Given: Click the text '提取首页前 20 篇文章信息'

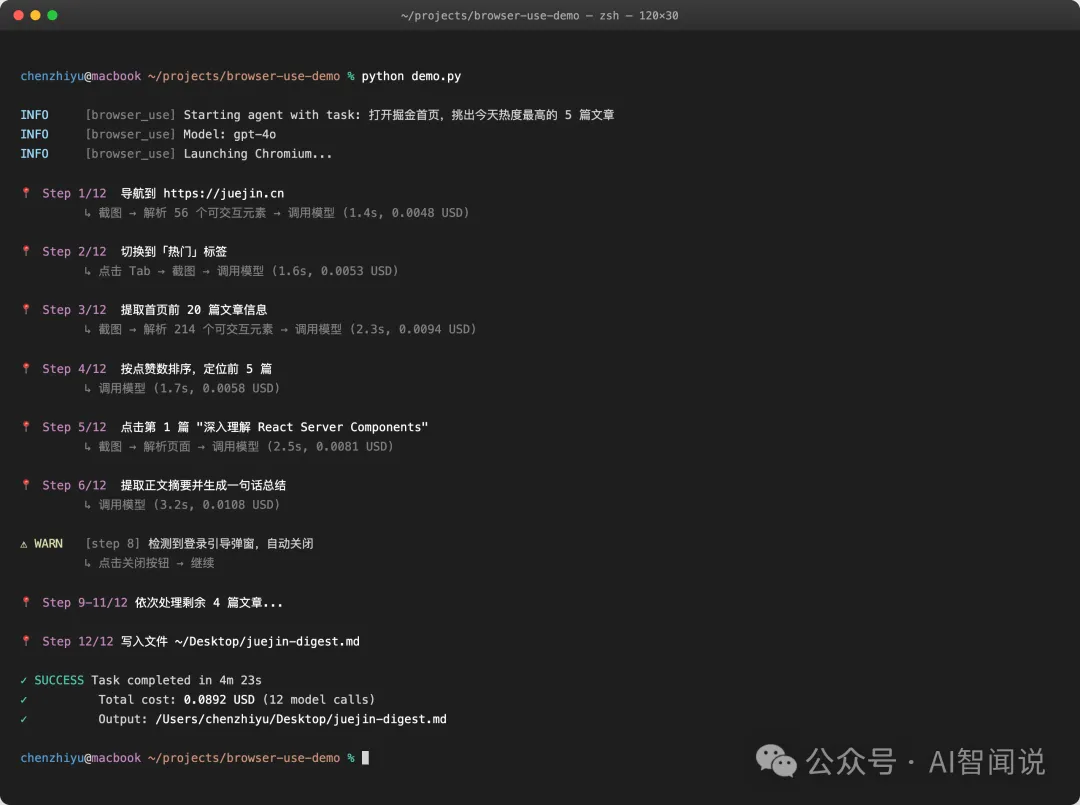Looking at the screenshot, I should point(194,310).
